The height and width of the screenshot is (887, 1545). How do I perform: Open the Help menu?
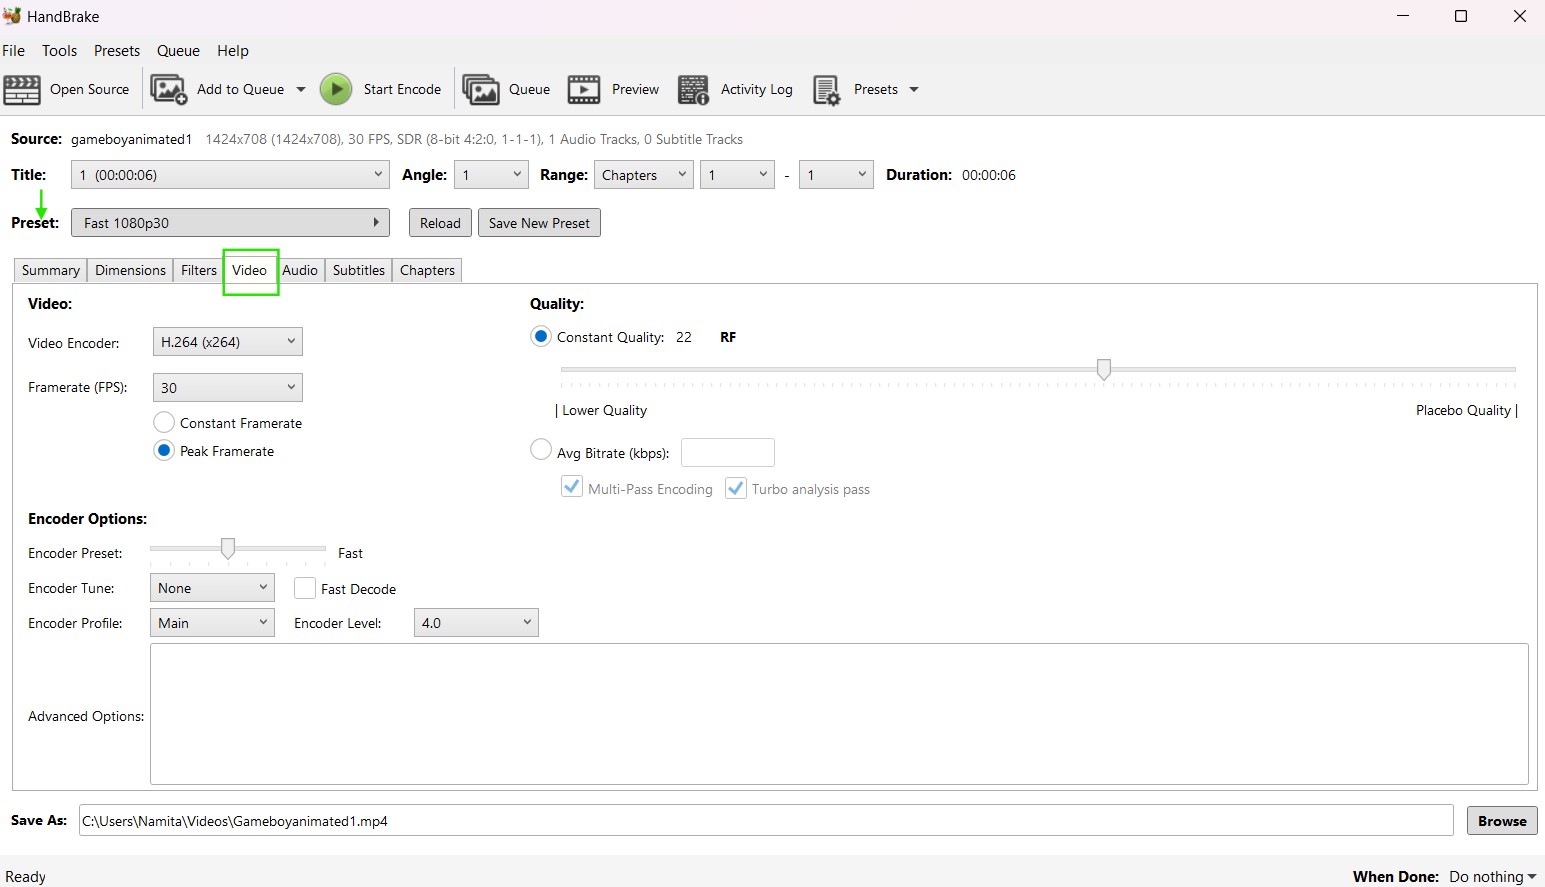click(x=233, y=51)
